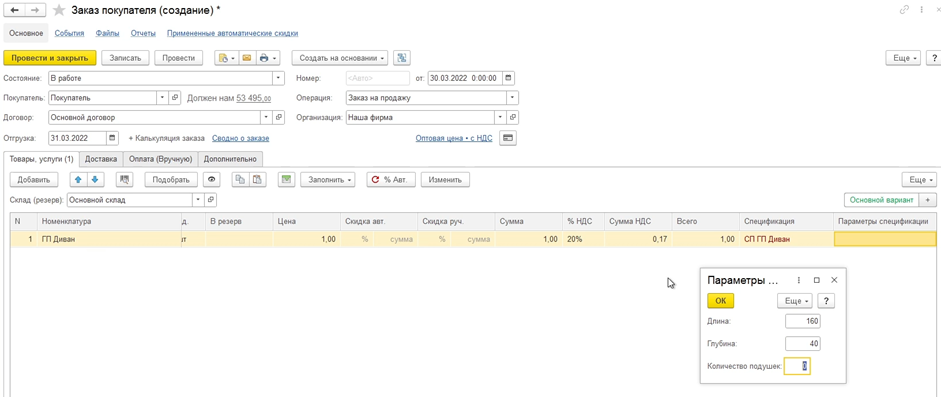This screenshot has height=397, width=941.
Task: Confirm parameters with yellow ОК button
Action: [720, 300]
